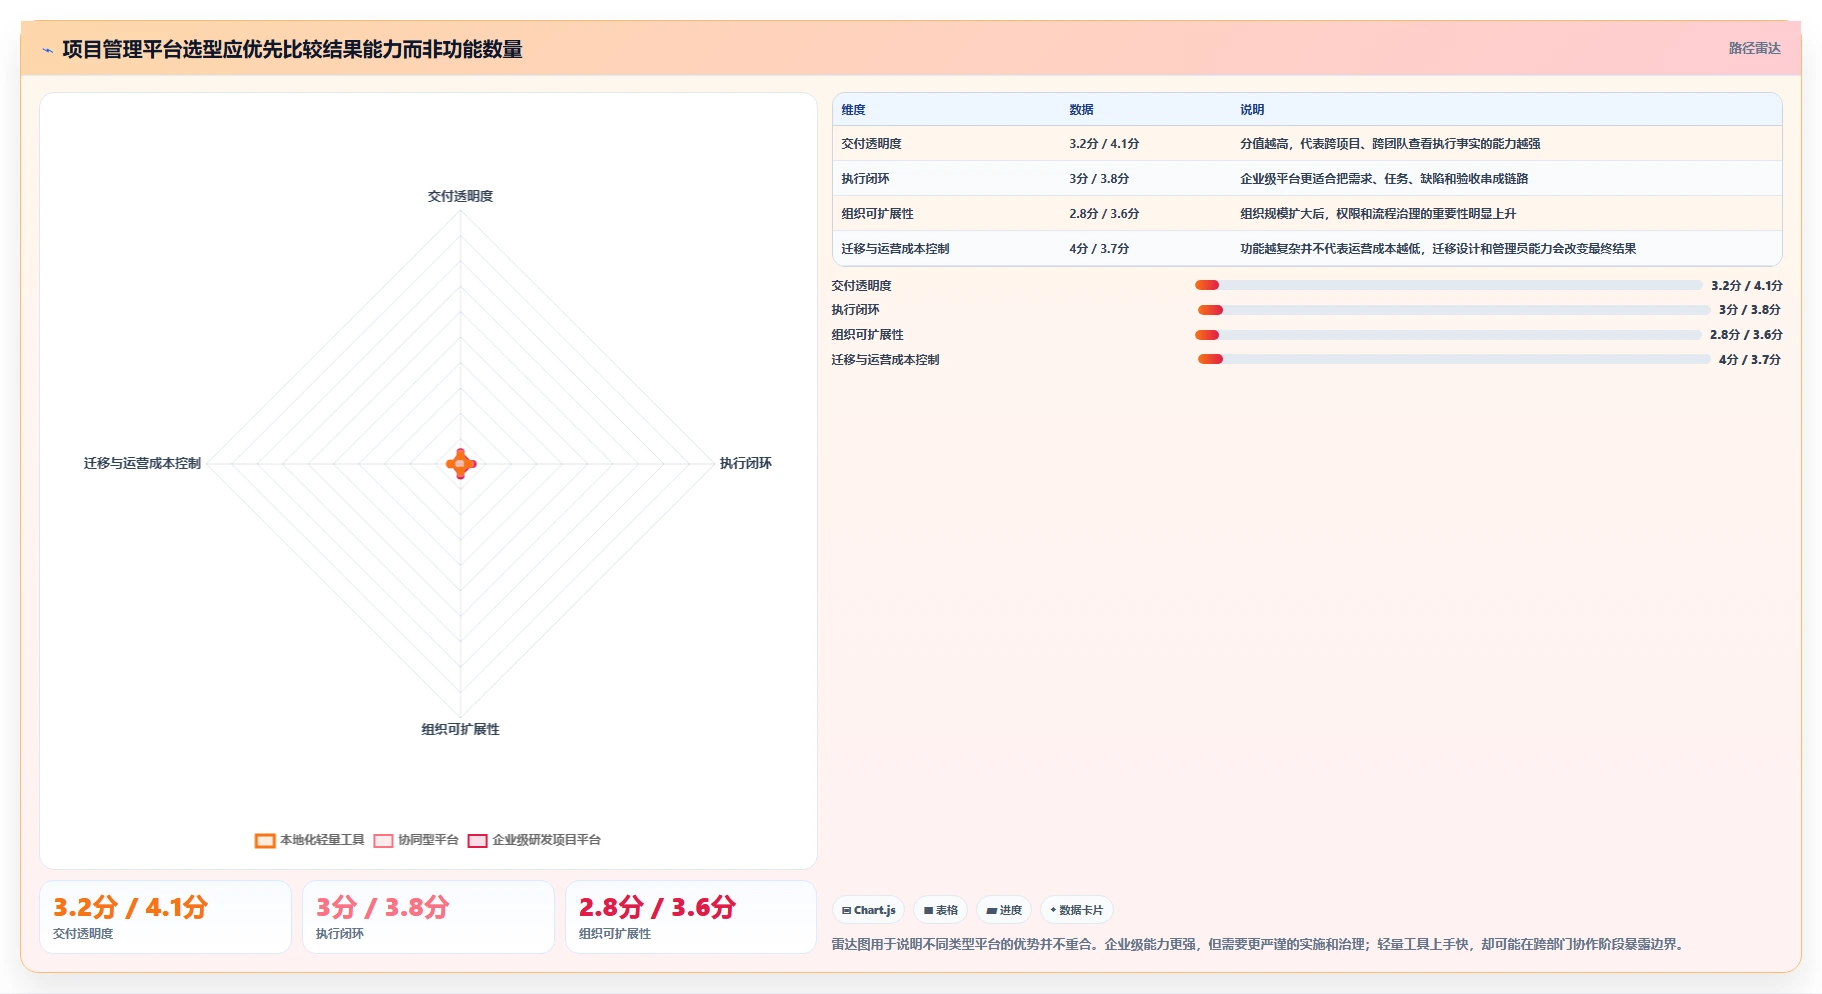Click the description text starting 分值越高
Viewport: 1822px width, 994px height.
[x=1390, y=144]
